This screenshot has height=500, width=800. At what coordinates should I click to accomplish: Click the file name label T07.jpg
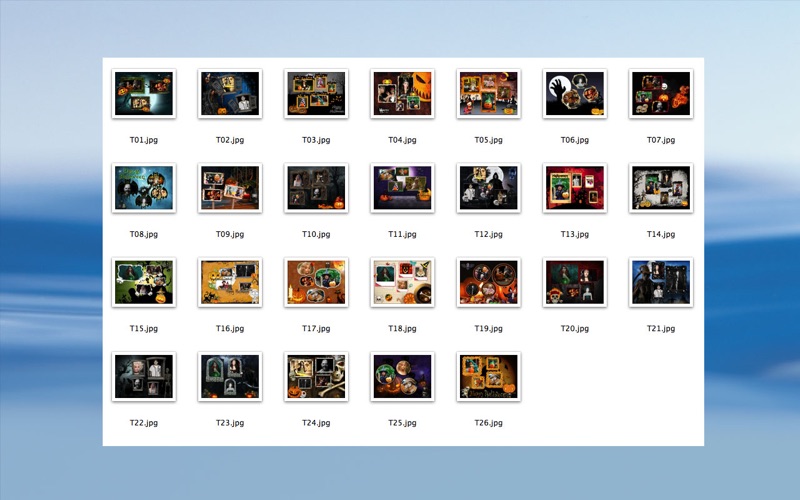(661, 140)
